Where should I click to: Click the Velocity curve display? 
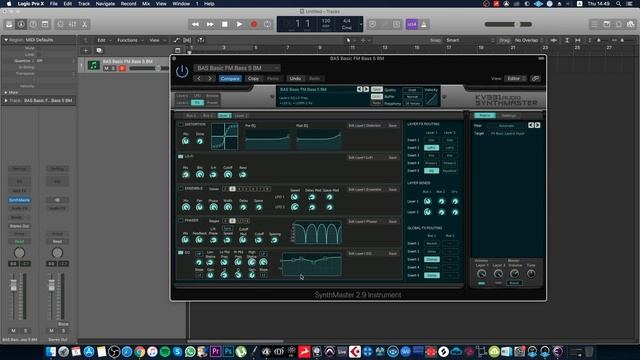(x=431, y=99)
